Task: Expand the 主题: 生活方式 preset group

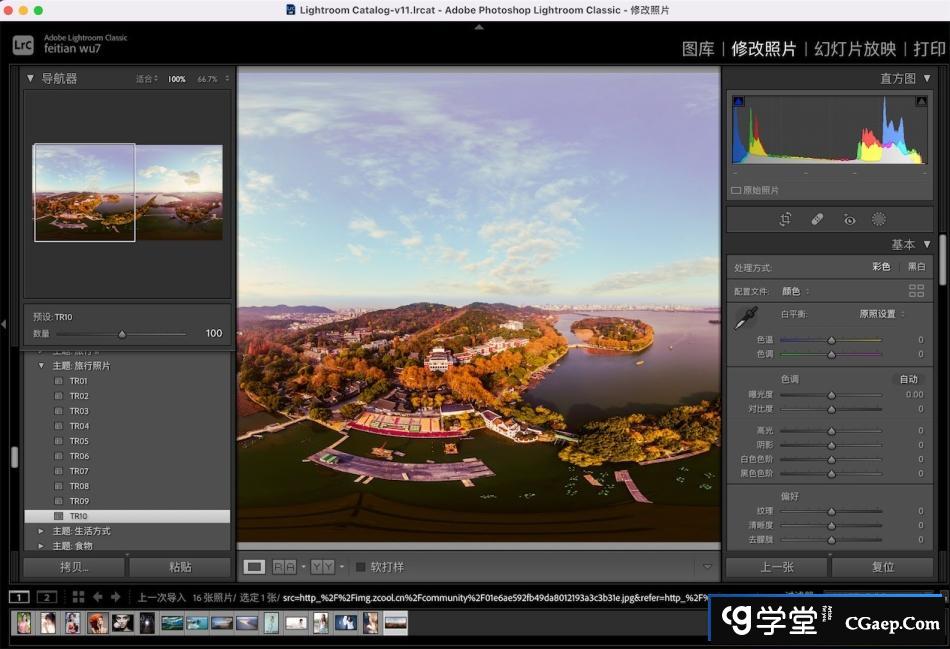Action: (x=41, y=531)
